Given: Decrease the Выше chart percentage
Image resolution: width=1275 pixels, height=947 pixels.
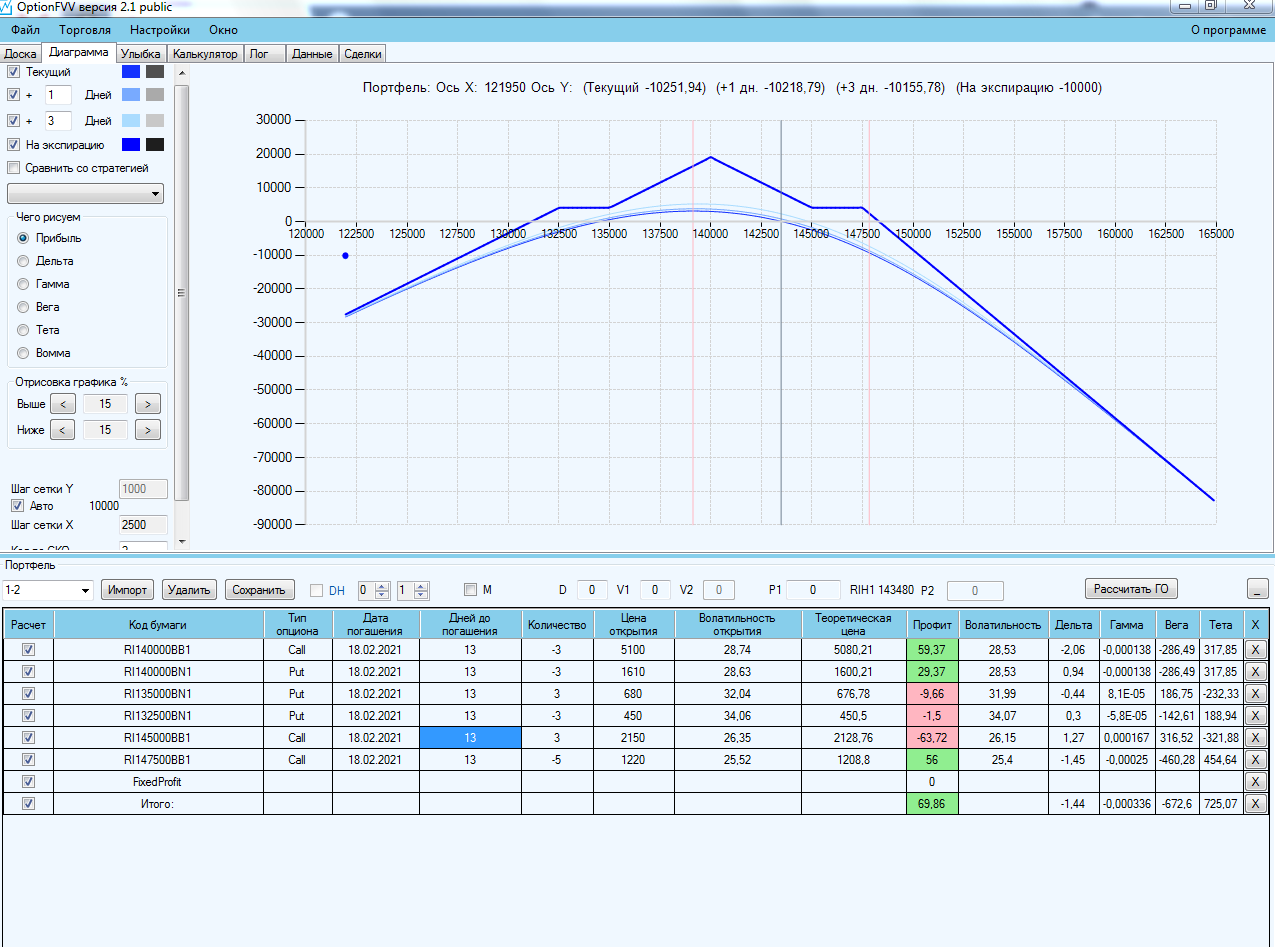Looking at the screenshot, I should tap(62, 404).
